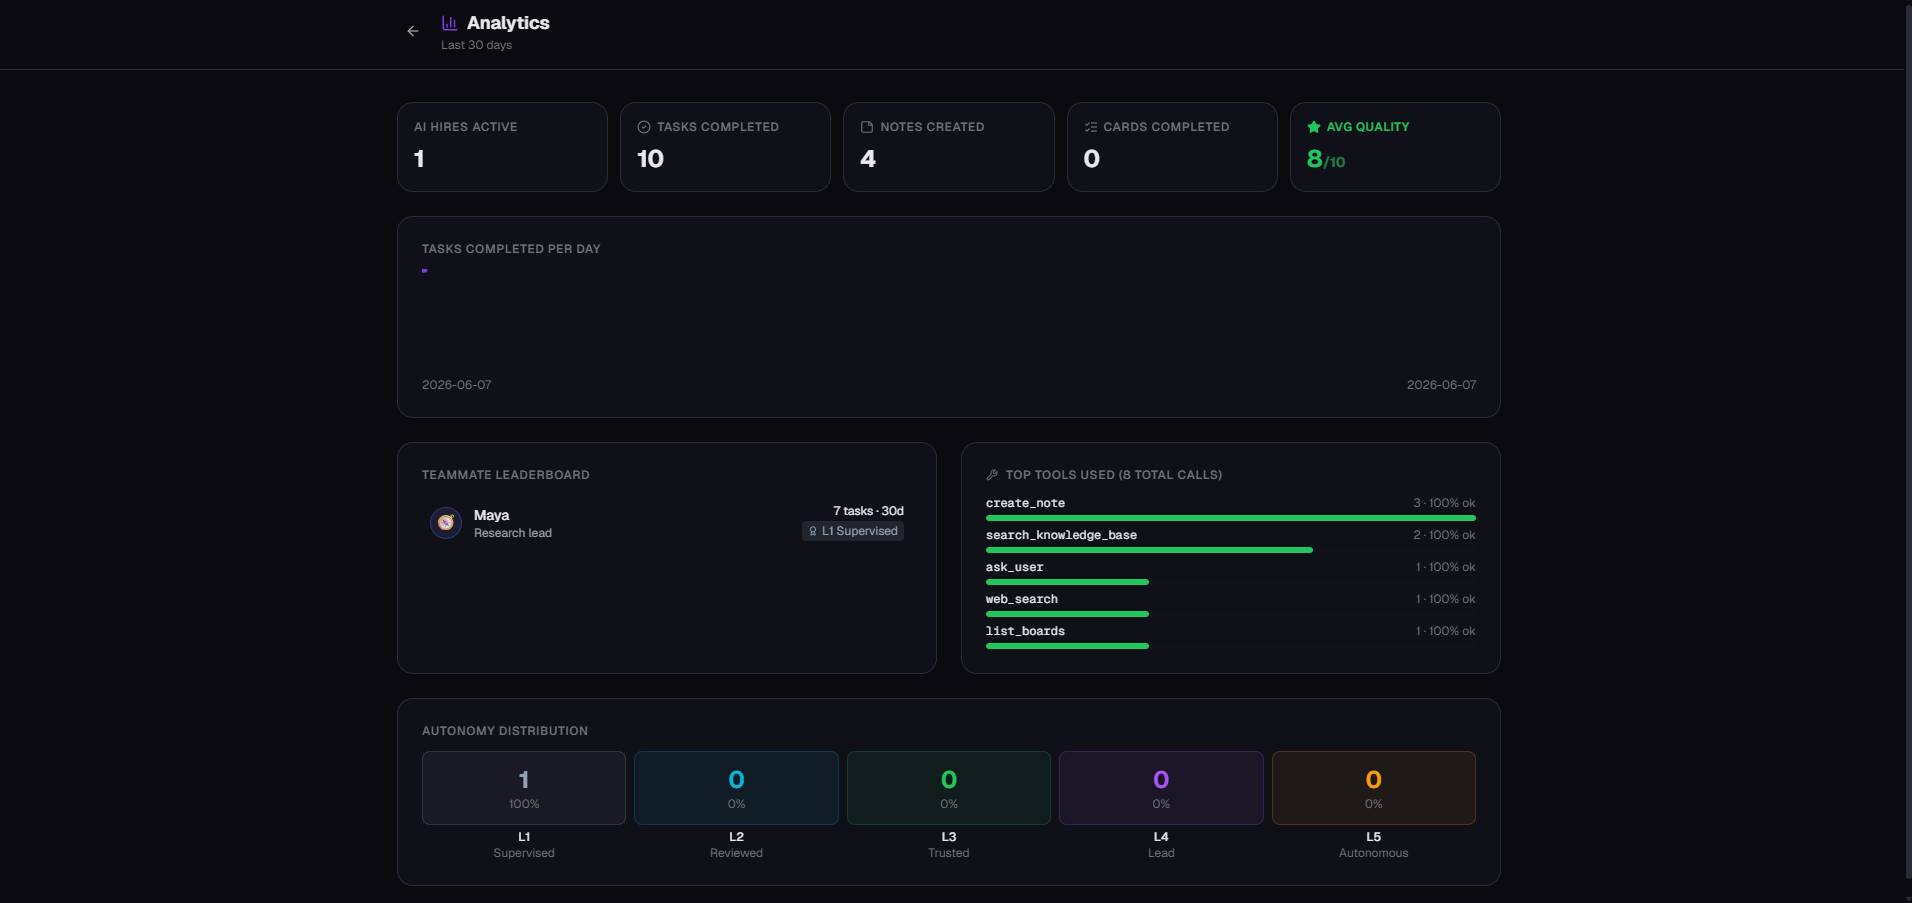Click the L3 Trusted autonomy box
The width and height of the screenshot is (1912, 903).
(949, 788)
